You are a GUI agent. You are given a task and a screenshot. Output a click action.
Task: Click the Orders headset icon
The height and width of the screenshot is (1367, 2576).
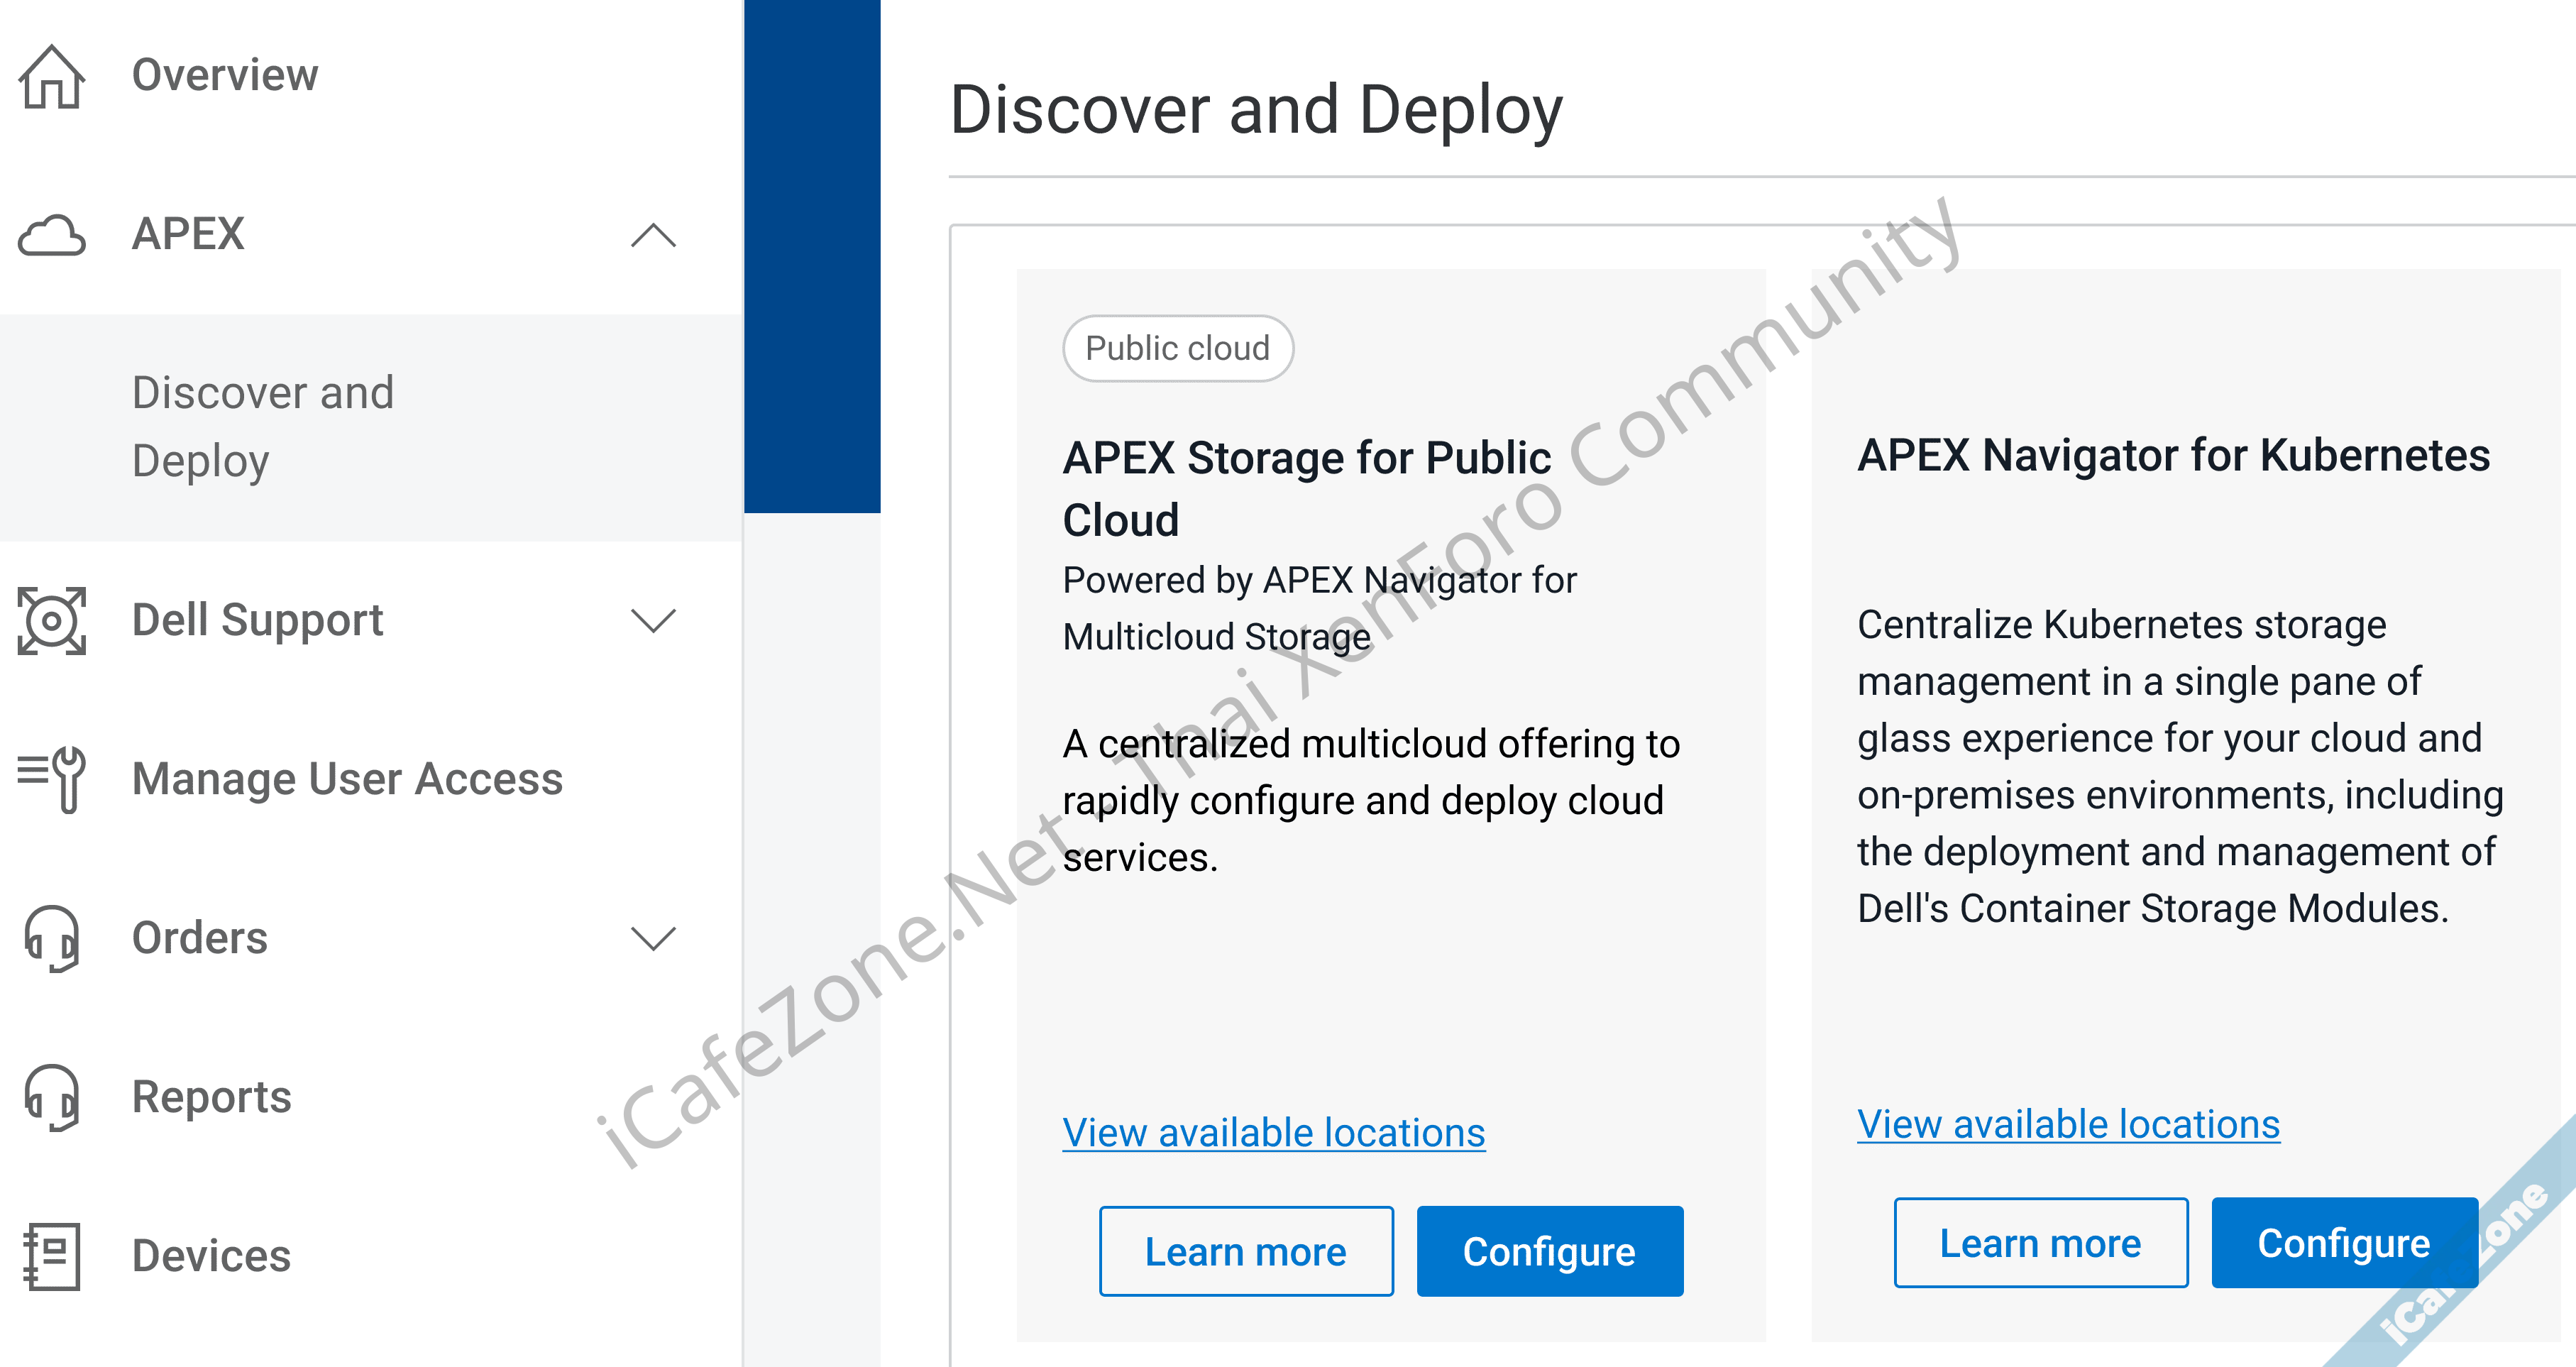tap(52, 938)
